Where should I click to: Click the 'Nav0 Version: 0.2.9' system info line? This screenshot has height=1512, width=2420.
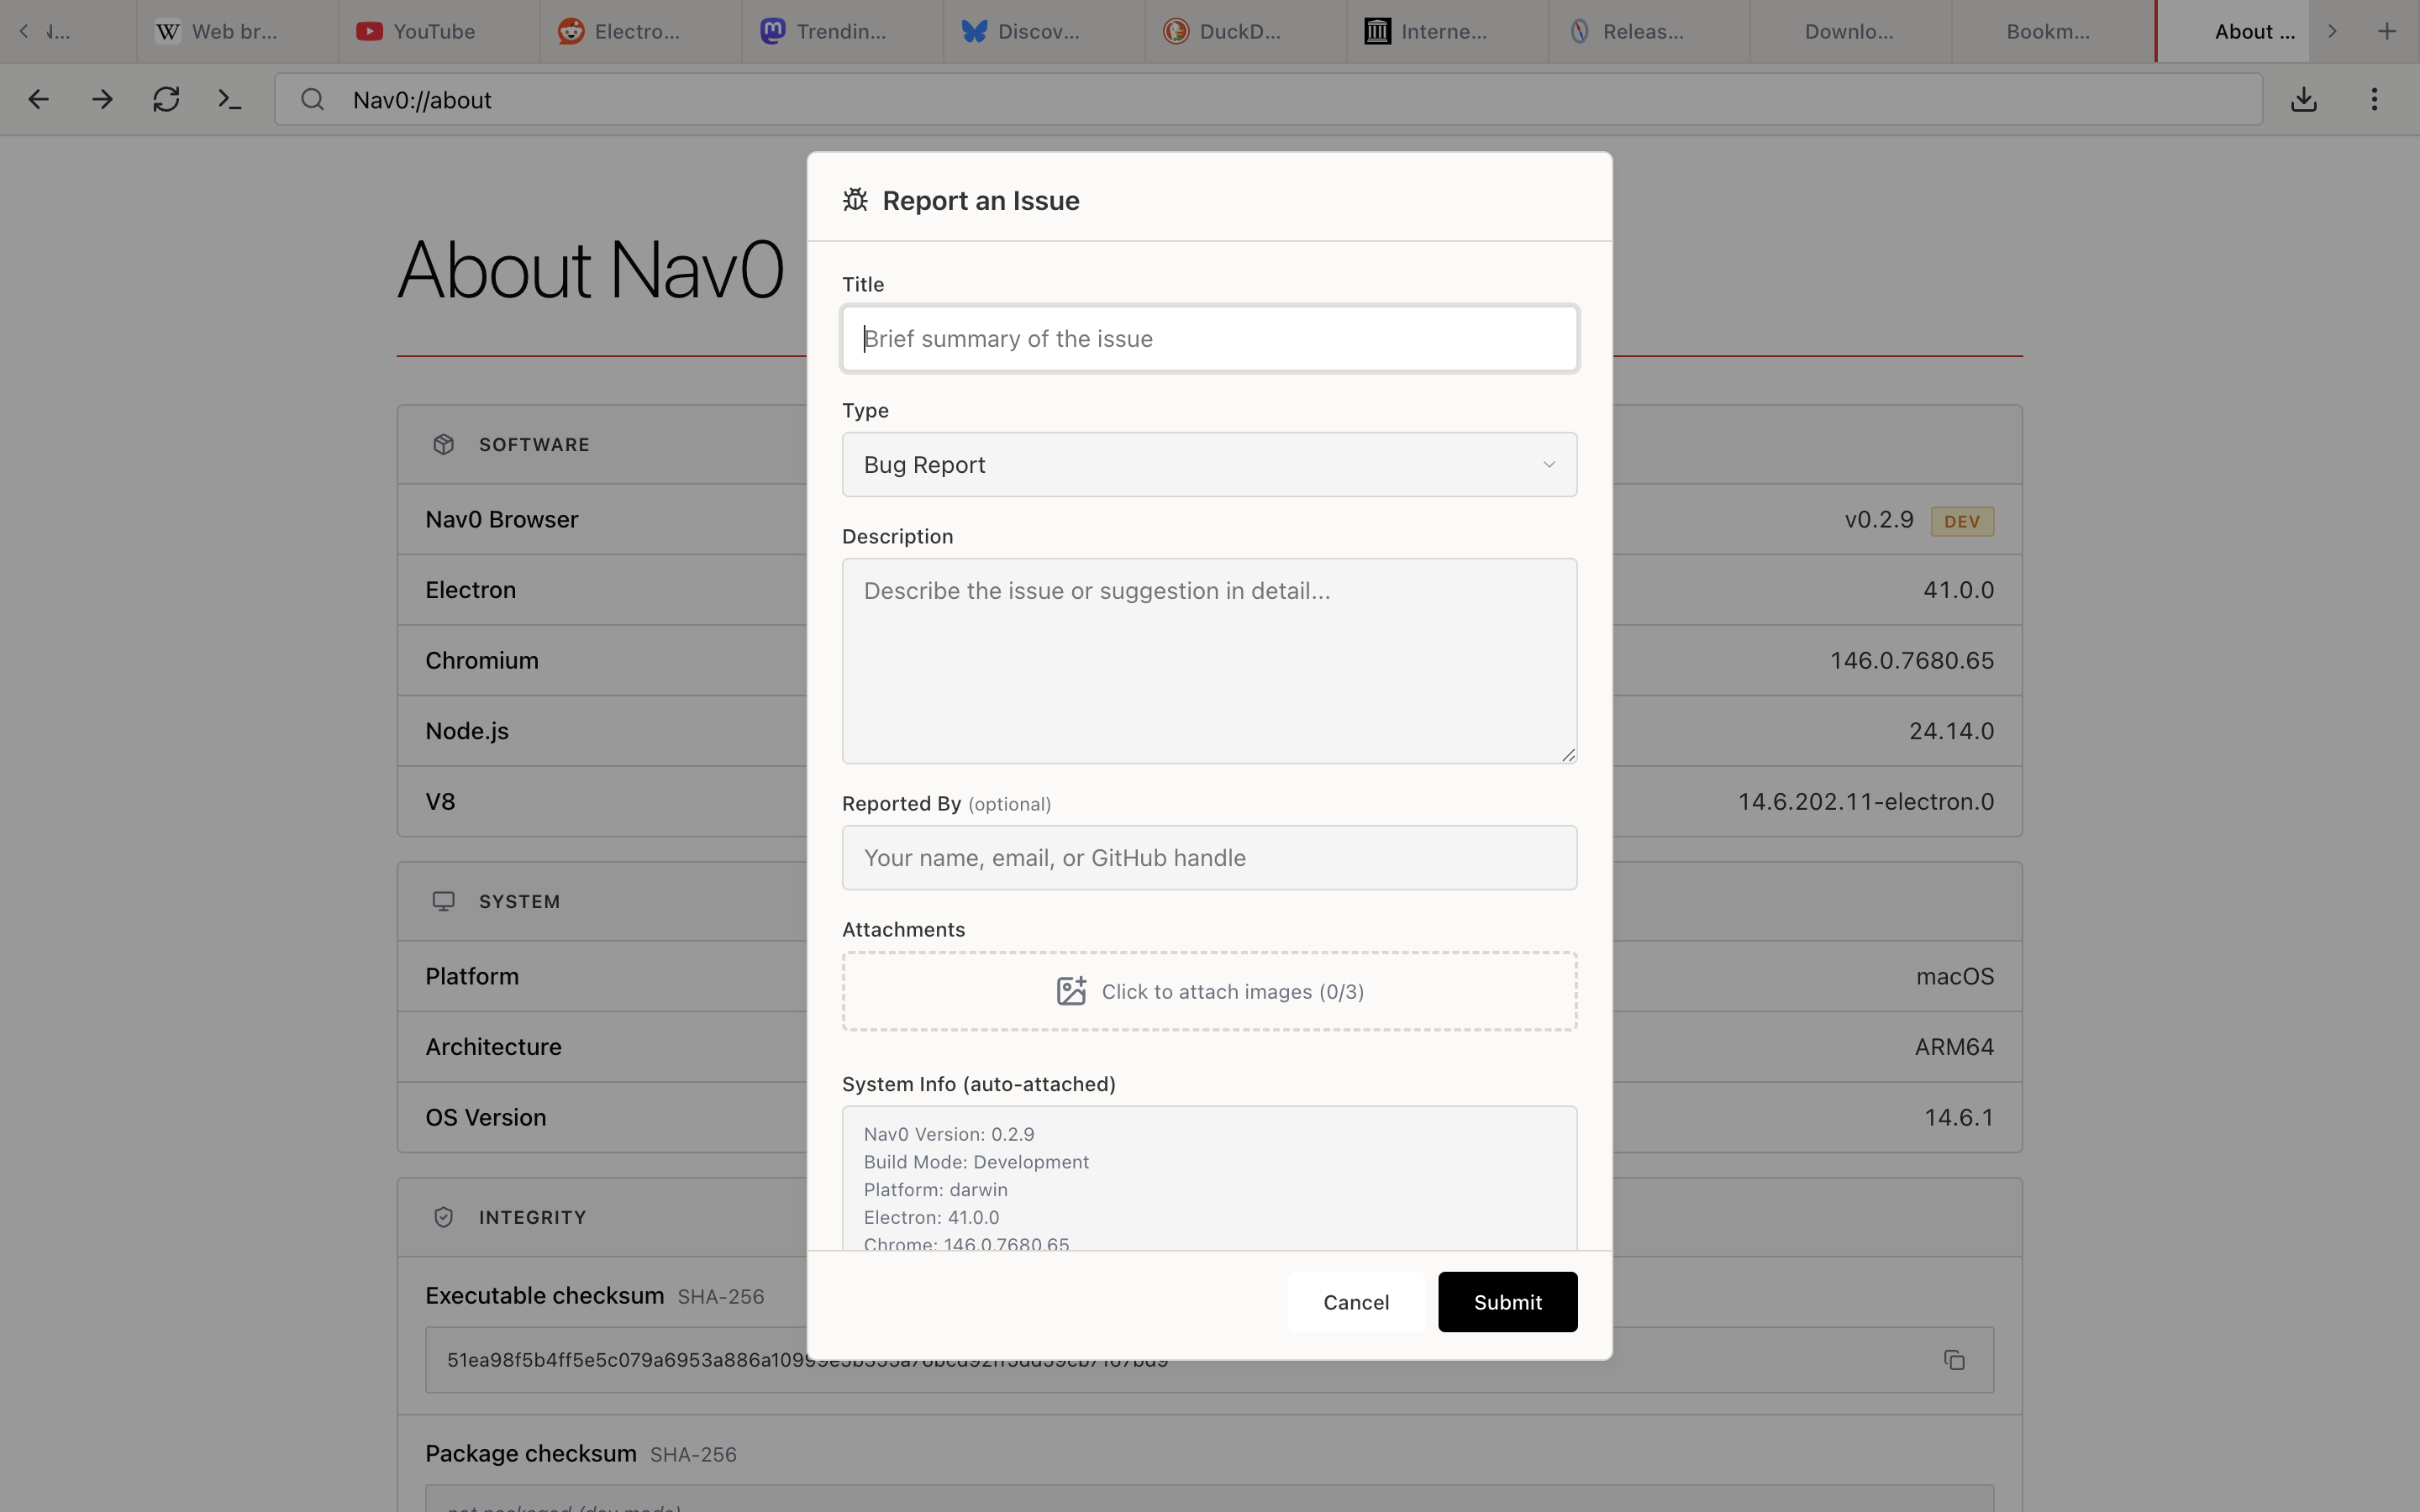click(949, 1134)
